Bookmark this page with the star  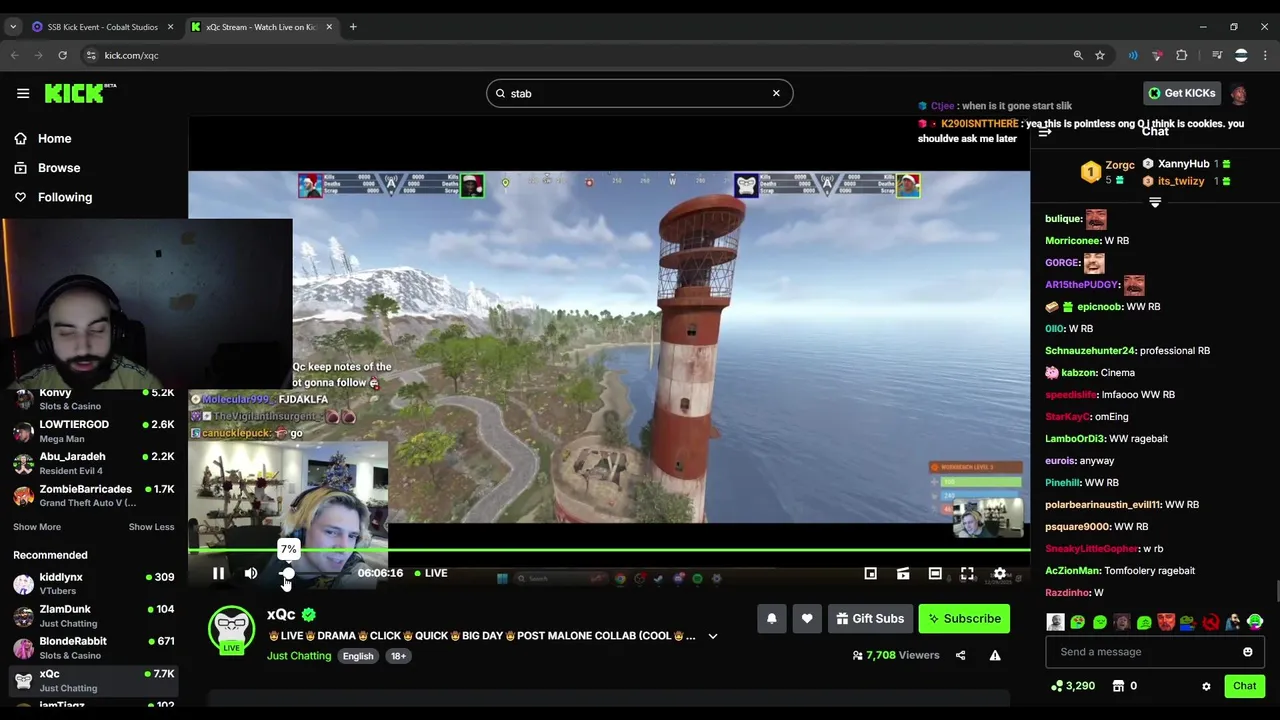pyautogui.click(x=1100, y=55)
